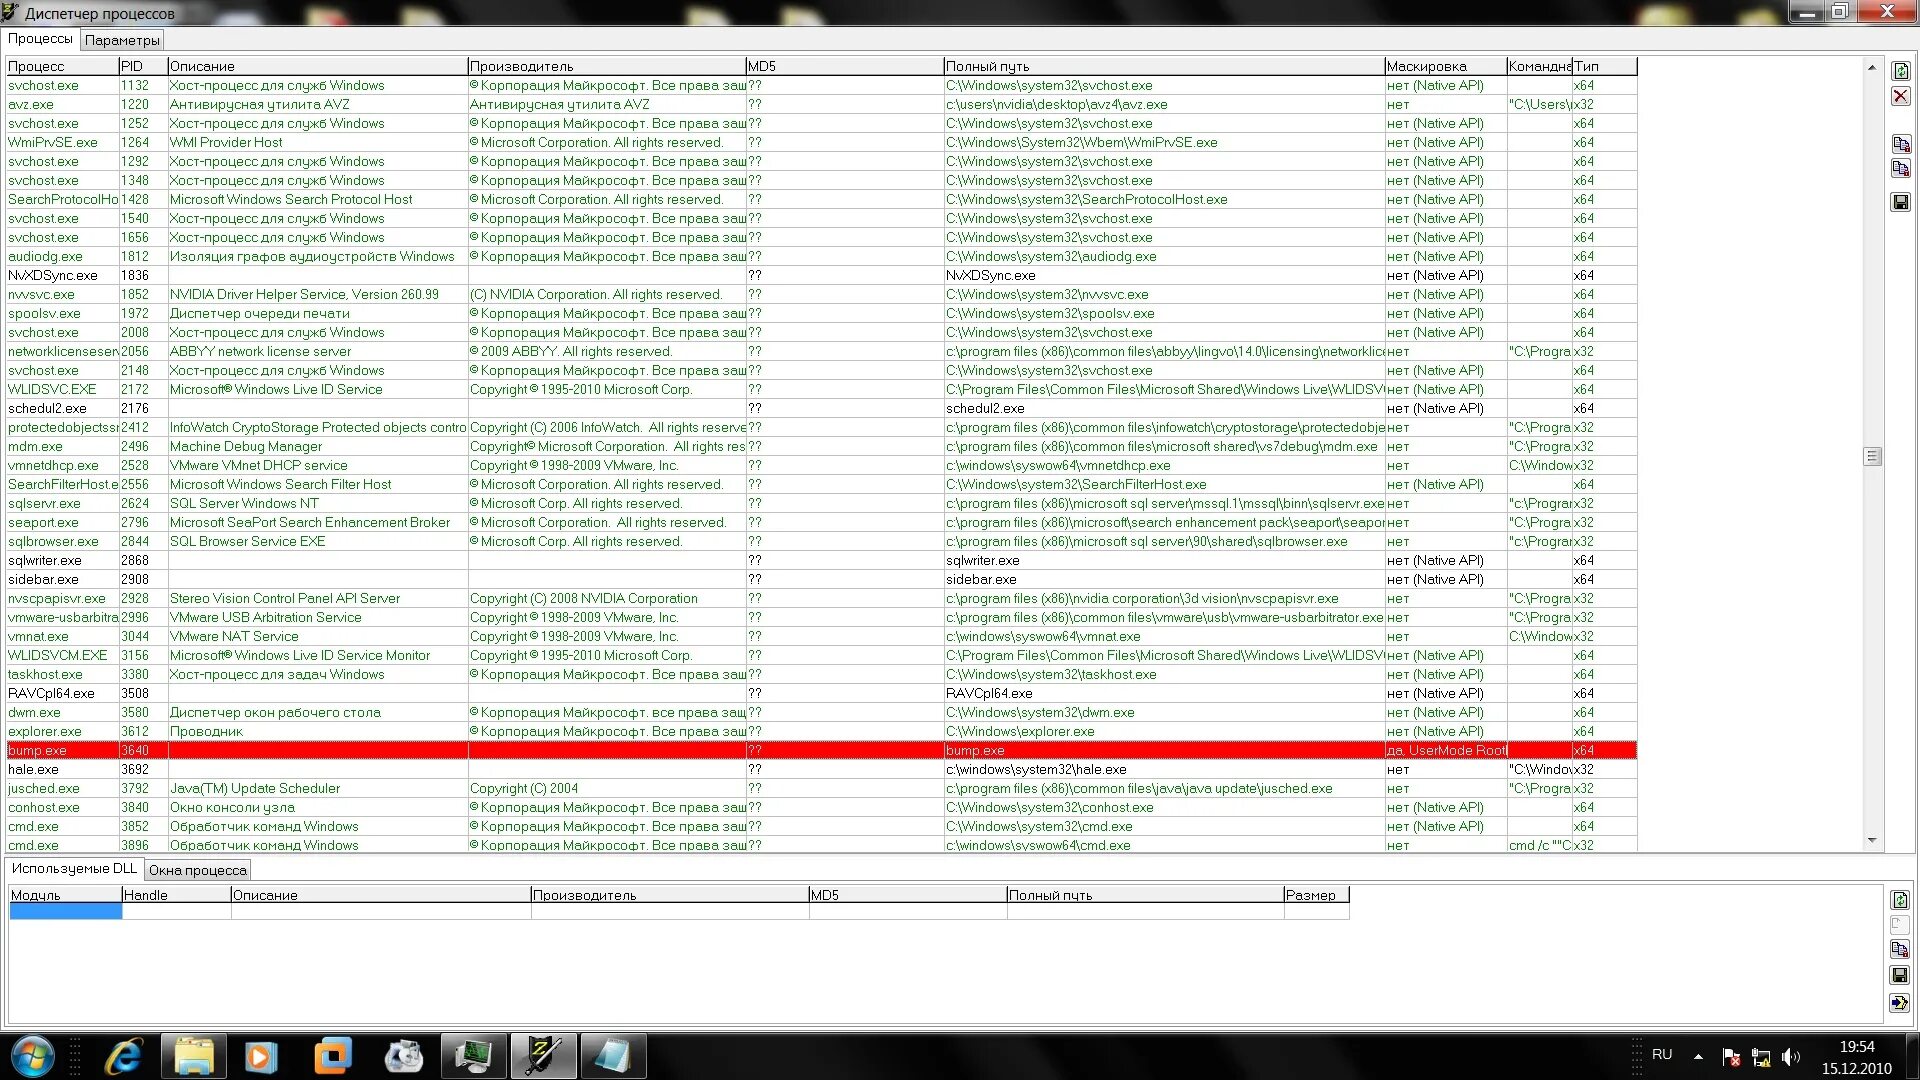Open the volume speaker tray icon
The width and height of the screenshot is (1920, 1080).
tap(1790, 1057)
